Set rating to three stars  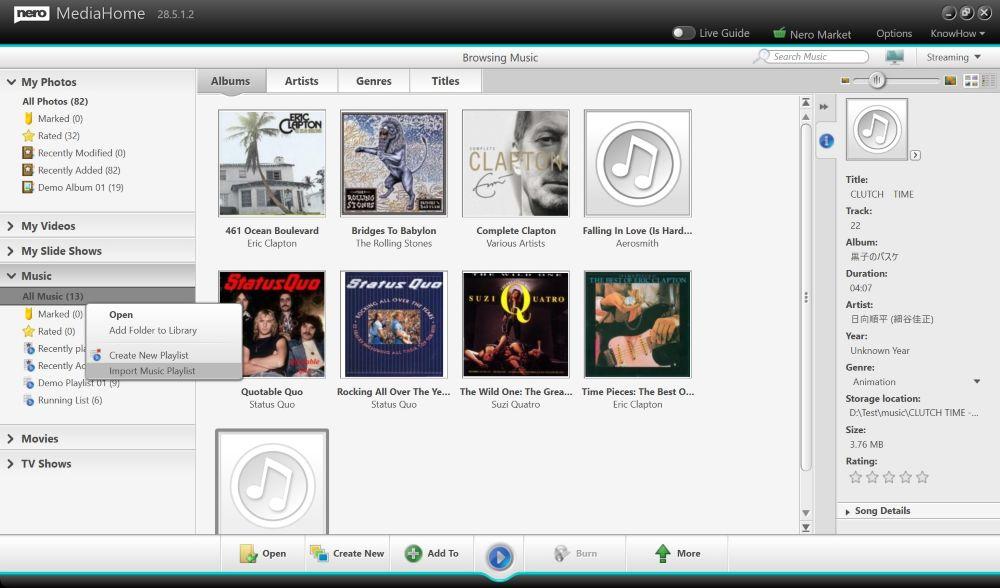(889, 477)
